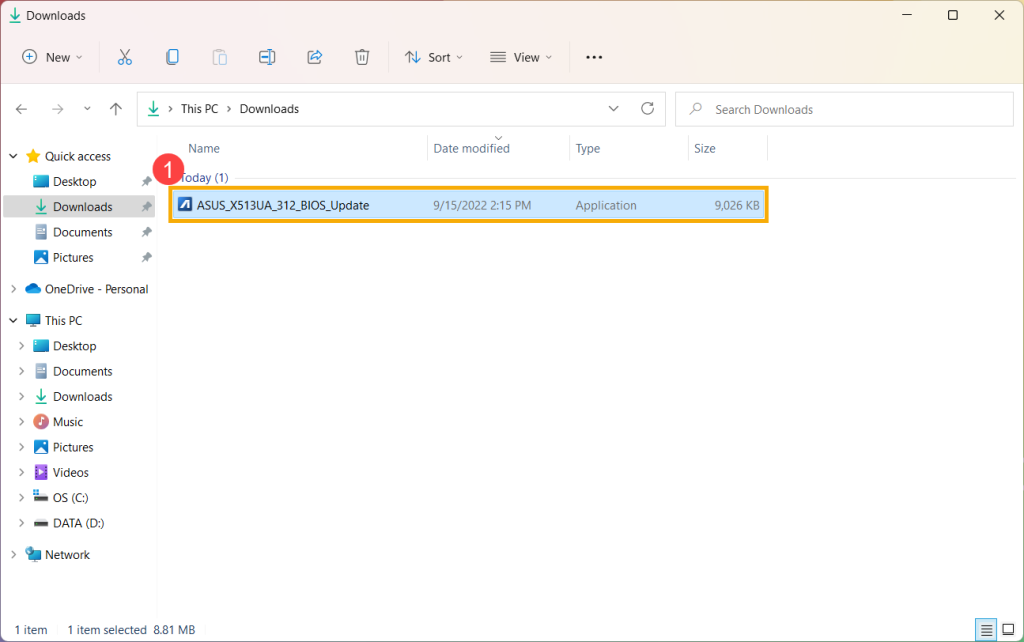The height and width of the screenshot is (642, 1024).
Task: Go up one folder level
Action: [x=116, y=109]
